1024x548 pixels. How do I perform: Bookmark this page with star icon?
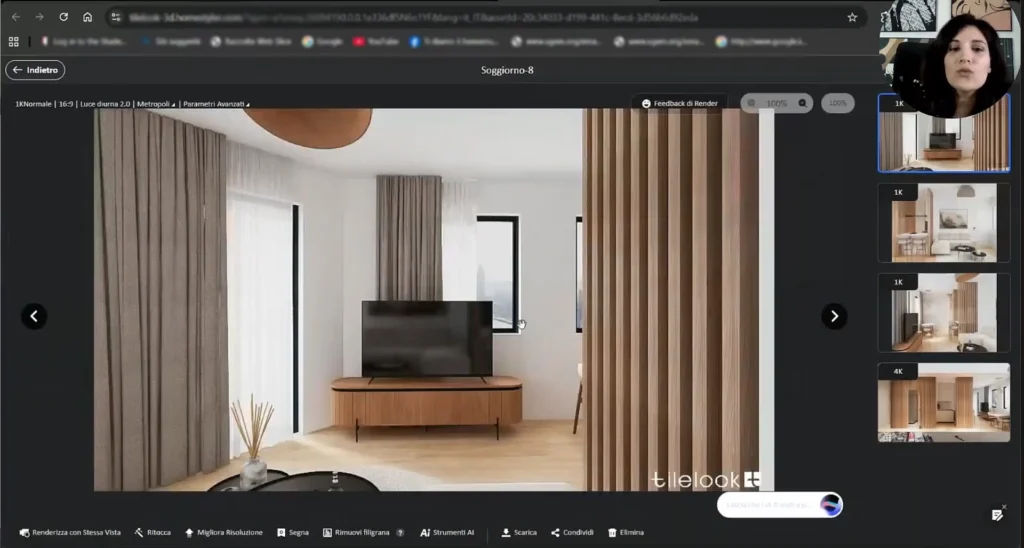pyautogui.click(x=852, y=18)
